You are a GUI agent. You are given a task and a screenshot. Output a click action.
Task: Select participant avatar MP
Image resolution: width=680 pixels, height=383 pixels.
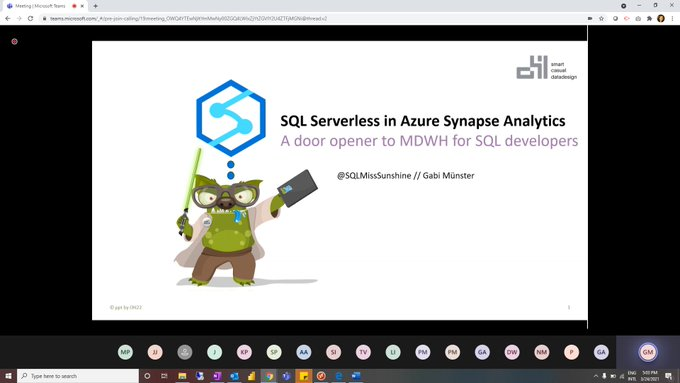tap(125, 352)
